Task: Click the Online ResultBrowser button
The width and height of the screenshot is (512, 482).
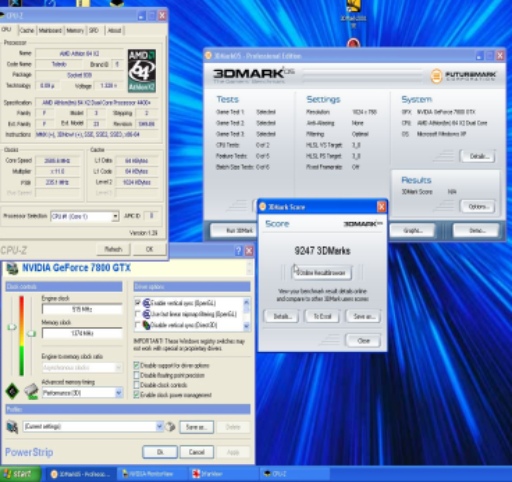Action: point(321,273)
